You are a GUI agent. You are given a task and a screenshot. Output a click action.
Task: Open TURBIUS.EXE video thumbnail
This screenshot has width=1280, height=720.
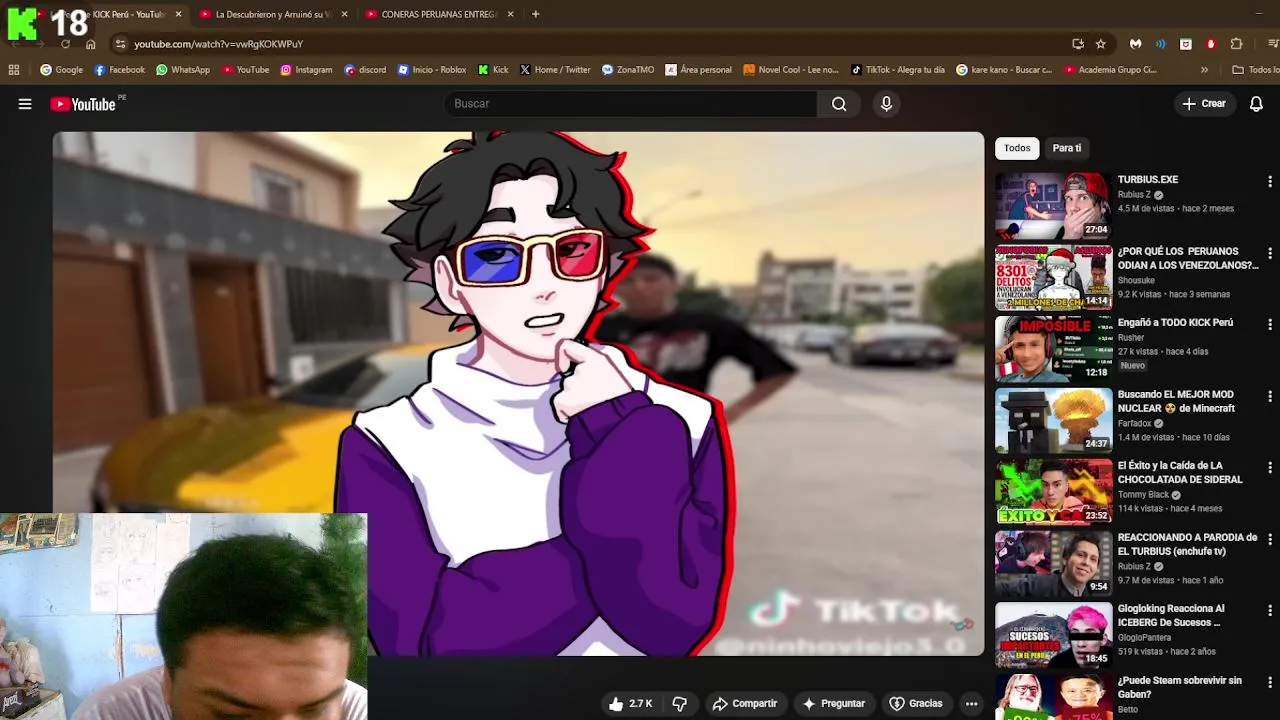point(1053,206)
